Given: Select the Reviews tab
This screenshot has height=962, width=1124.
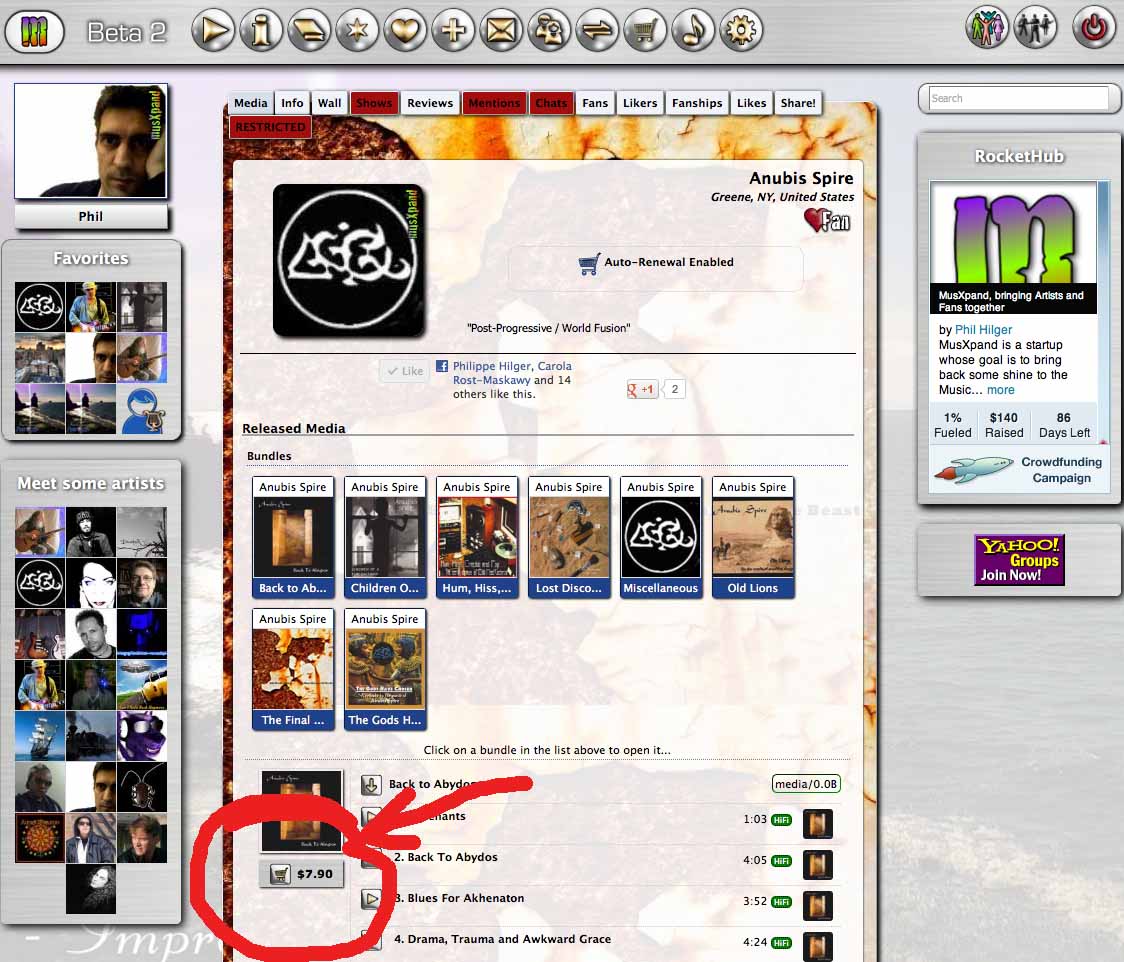Looking at the screenshot, I should pyautogui.click(x=430, y=103).
